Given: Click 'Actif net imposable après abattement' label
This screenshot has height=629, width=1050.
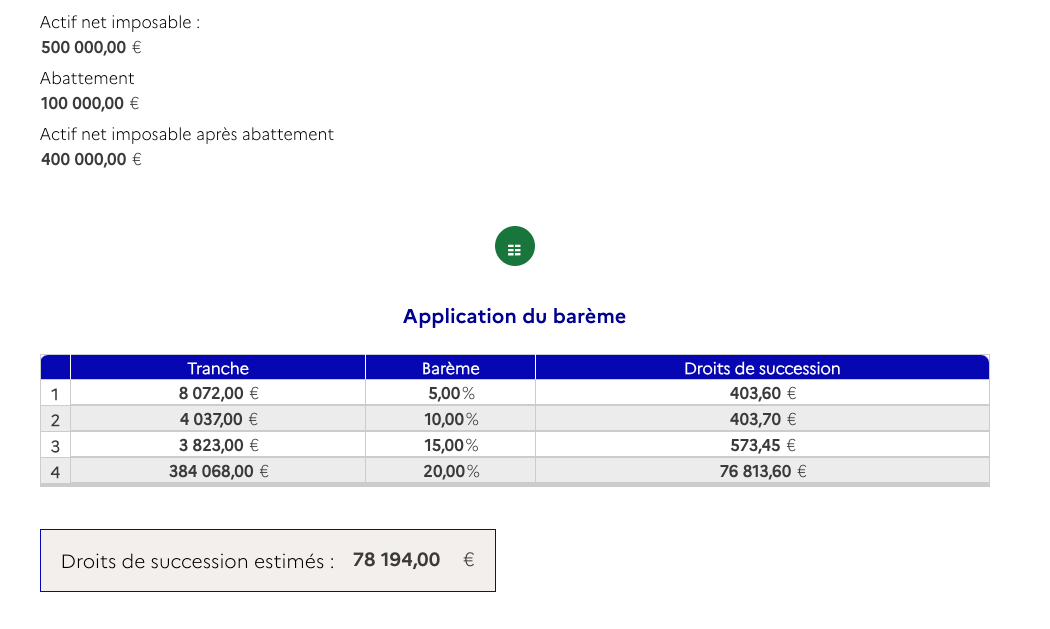Looking at the screenshot, I should [187, 135].
